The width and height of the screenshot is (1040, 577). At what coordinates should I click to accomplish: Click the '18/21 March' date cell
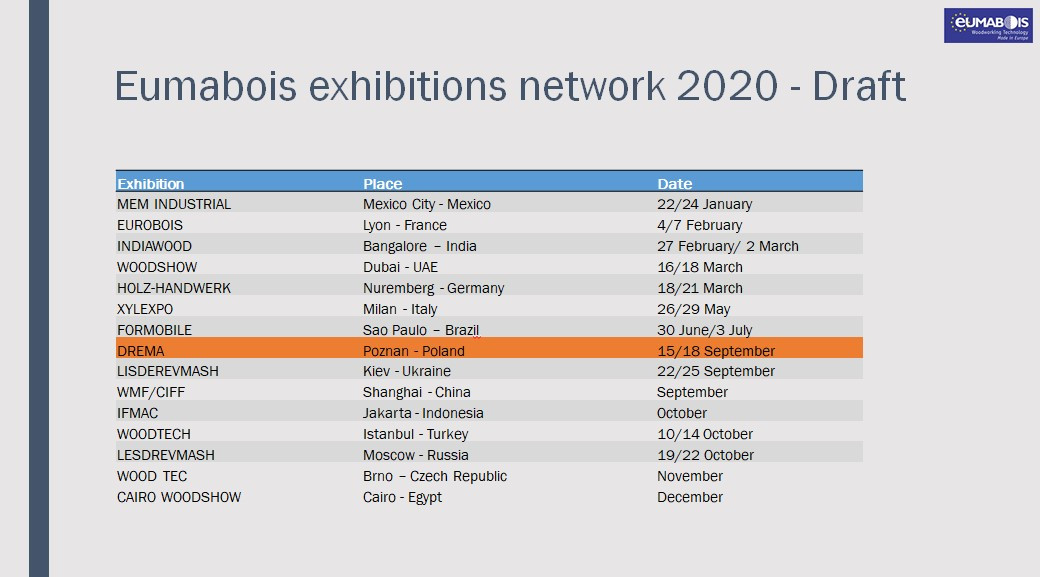tap(700, 288)
